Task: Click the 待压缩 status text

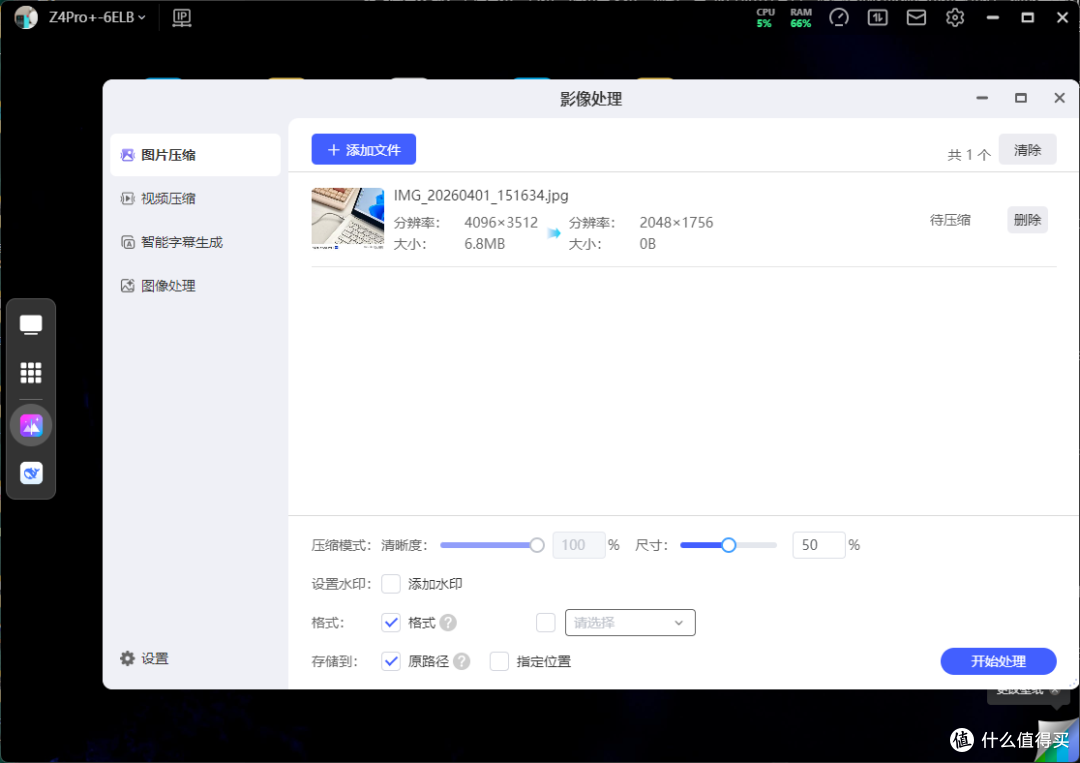Action: tap(950, 220)
